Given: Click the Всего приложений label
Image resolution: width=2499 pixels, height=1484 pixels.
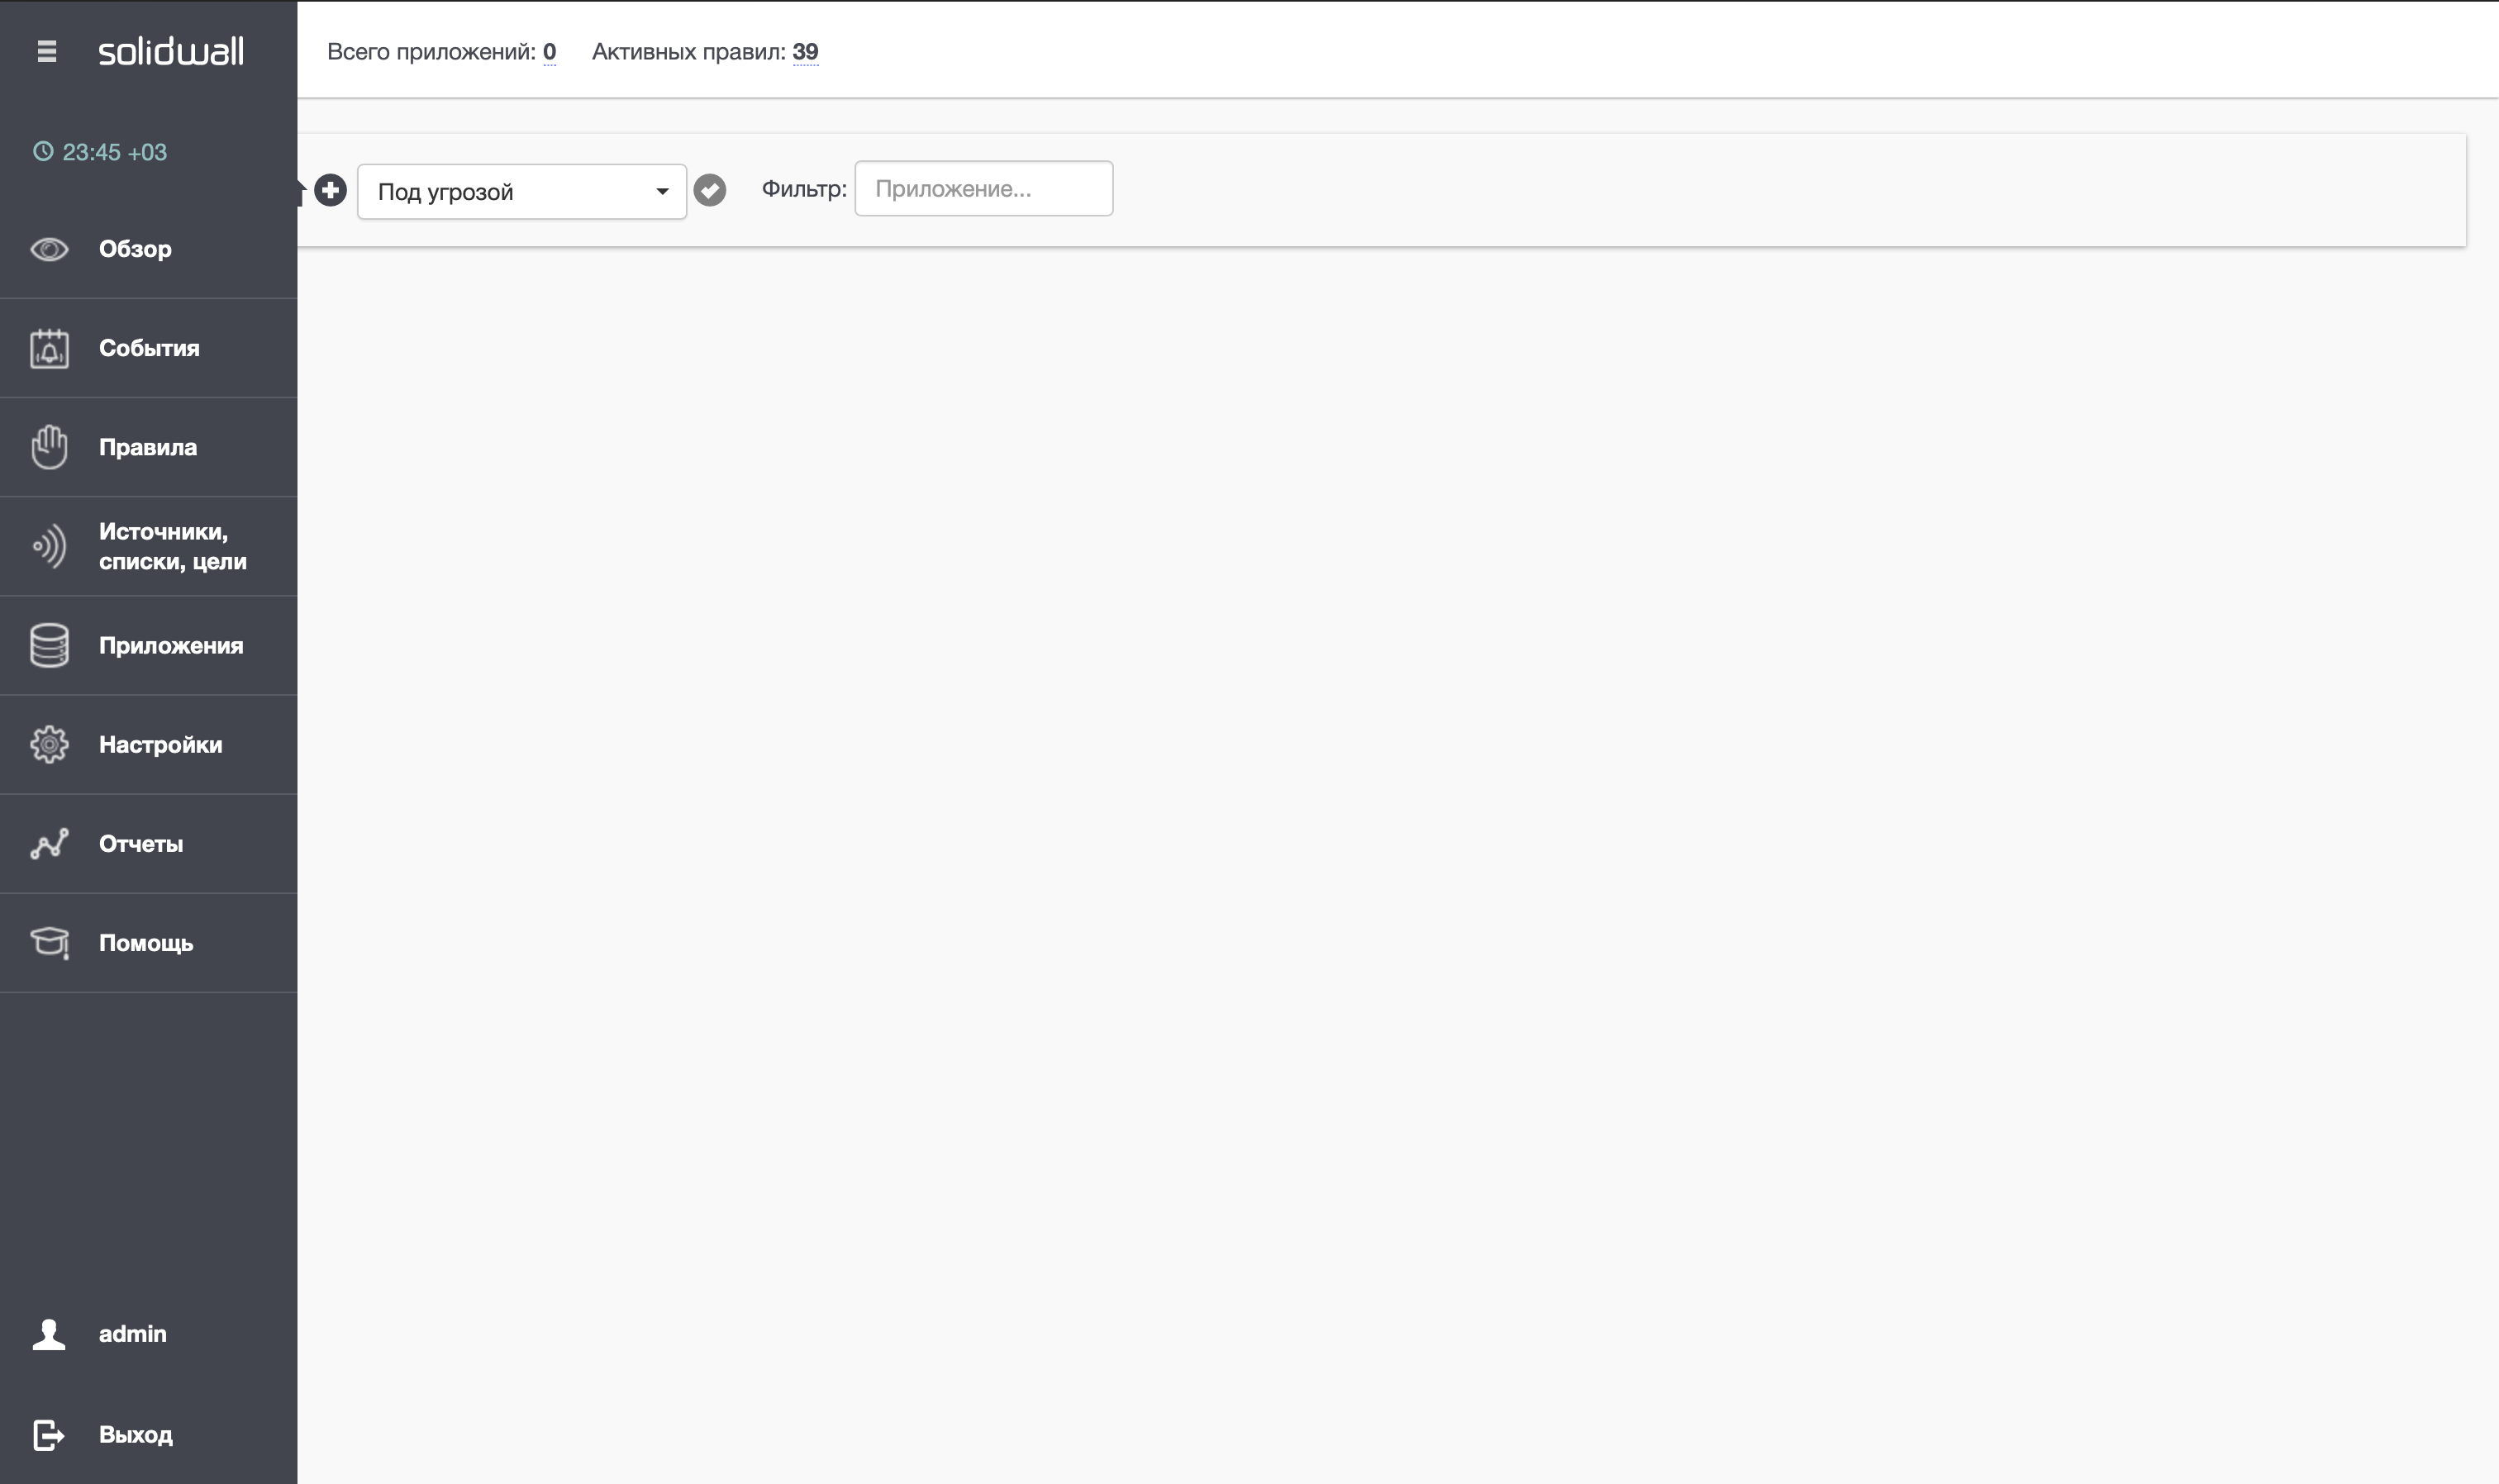Looking at the screenshot, I should pos(432,52).
